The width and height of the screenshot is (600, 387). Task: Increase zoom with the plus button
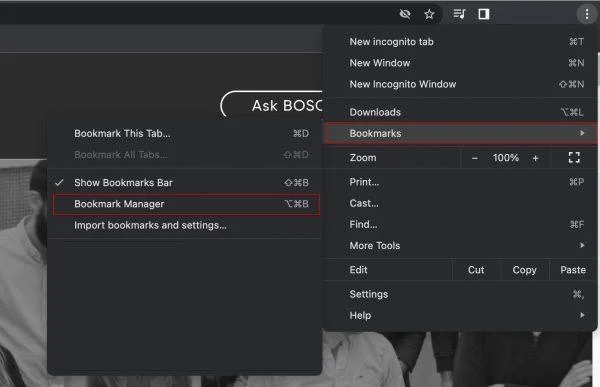click(535, 158)
